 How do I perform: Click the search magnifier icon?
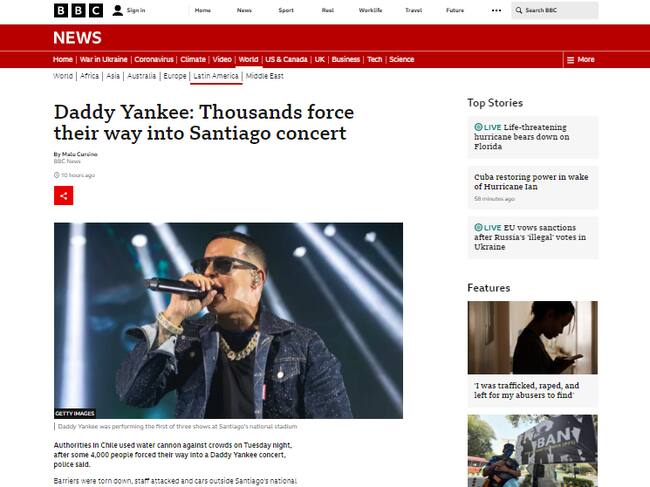[519, 10]
